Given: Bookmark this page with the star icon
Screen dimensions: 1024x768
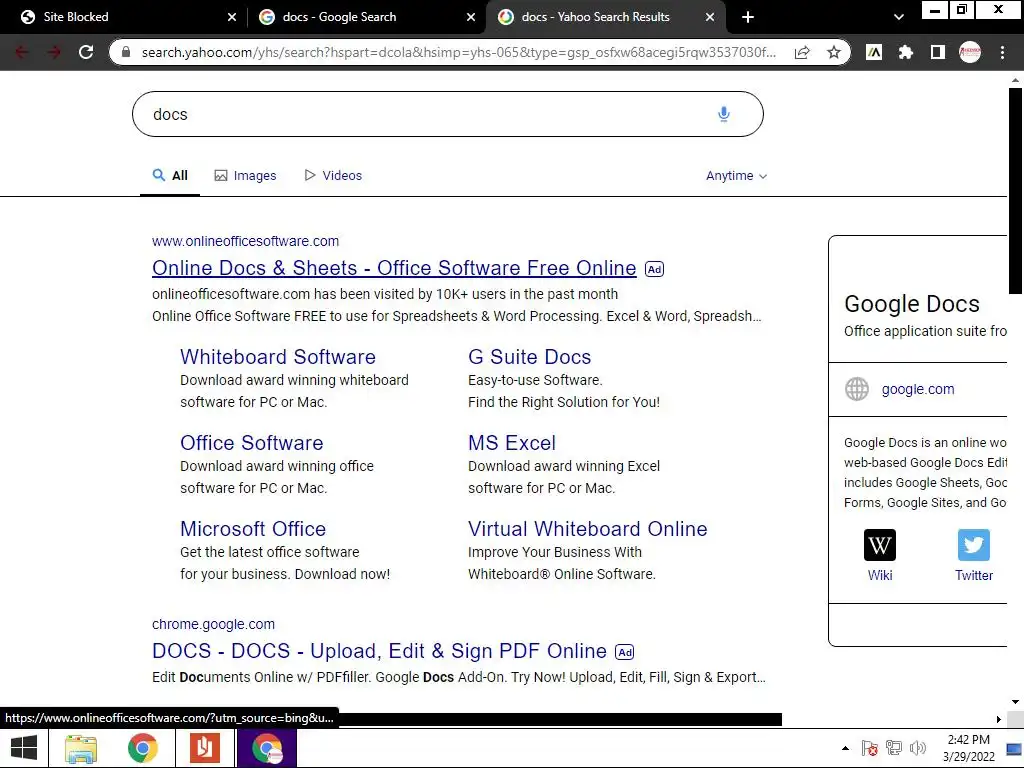Looking at the screenshot, I should pyautogui.click(x=833, y=52).
